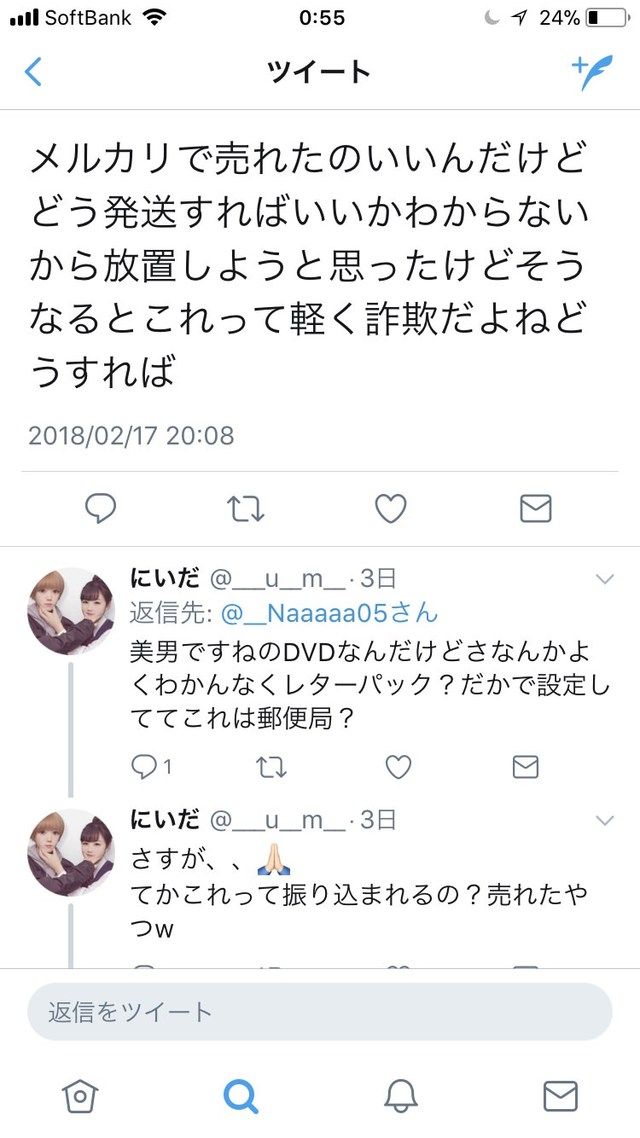Switch to the Search tab

tap(240, 1095)
